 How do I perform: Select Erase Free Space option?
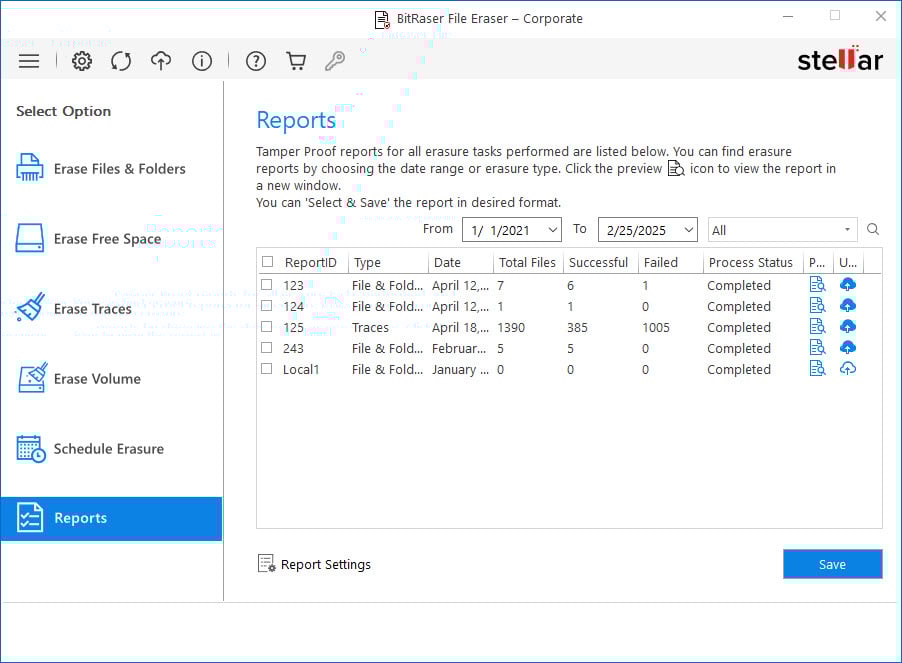click(x=111, y=239)
